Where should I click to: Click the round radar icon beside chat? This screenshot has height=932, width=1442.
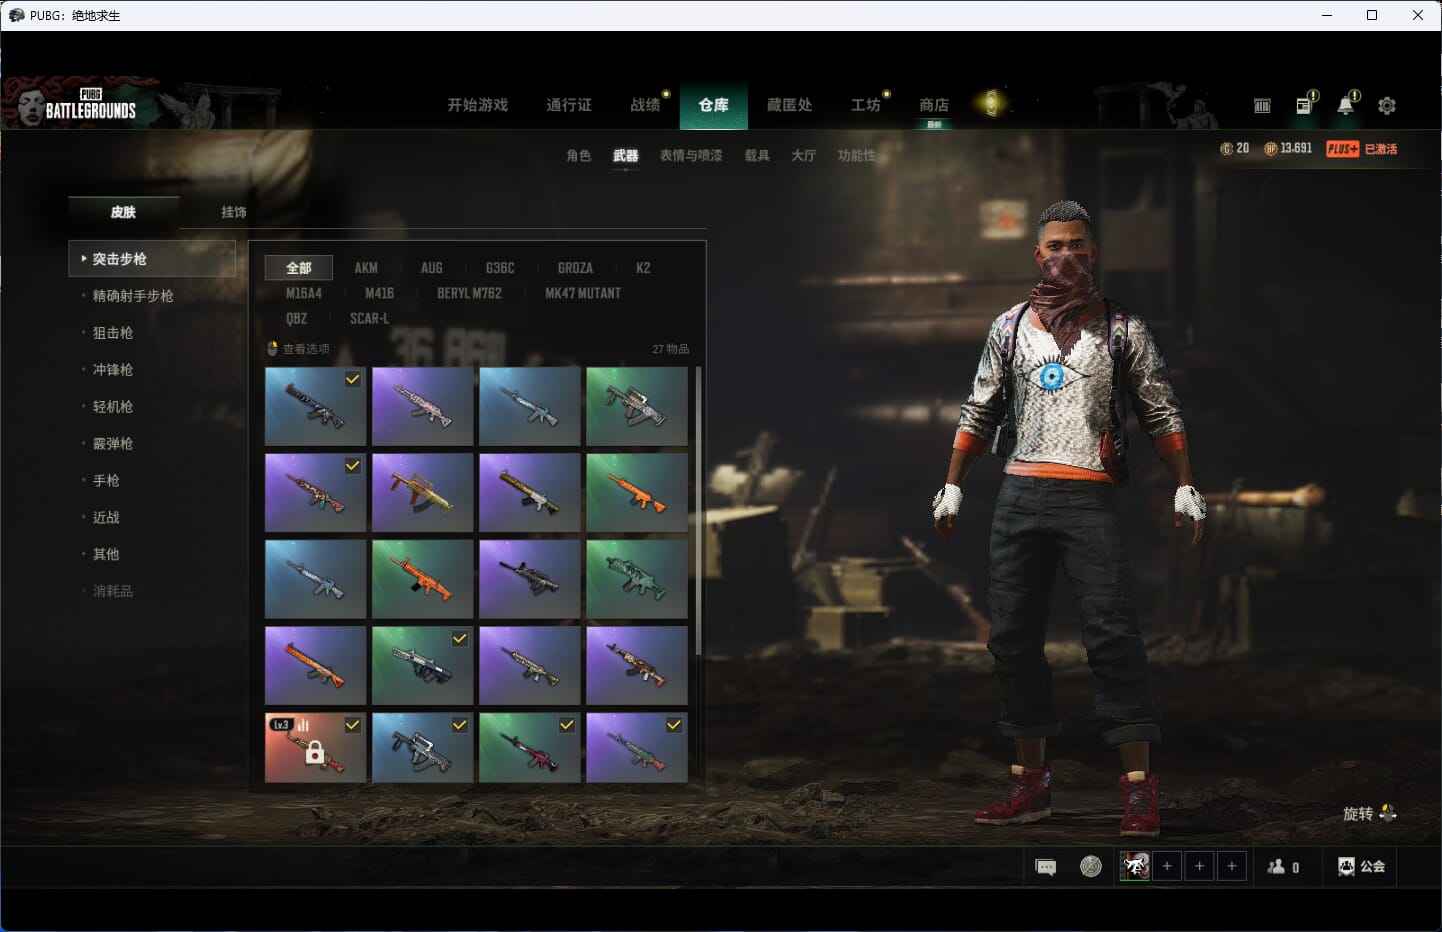coord(1091,866)
